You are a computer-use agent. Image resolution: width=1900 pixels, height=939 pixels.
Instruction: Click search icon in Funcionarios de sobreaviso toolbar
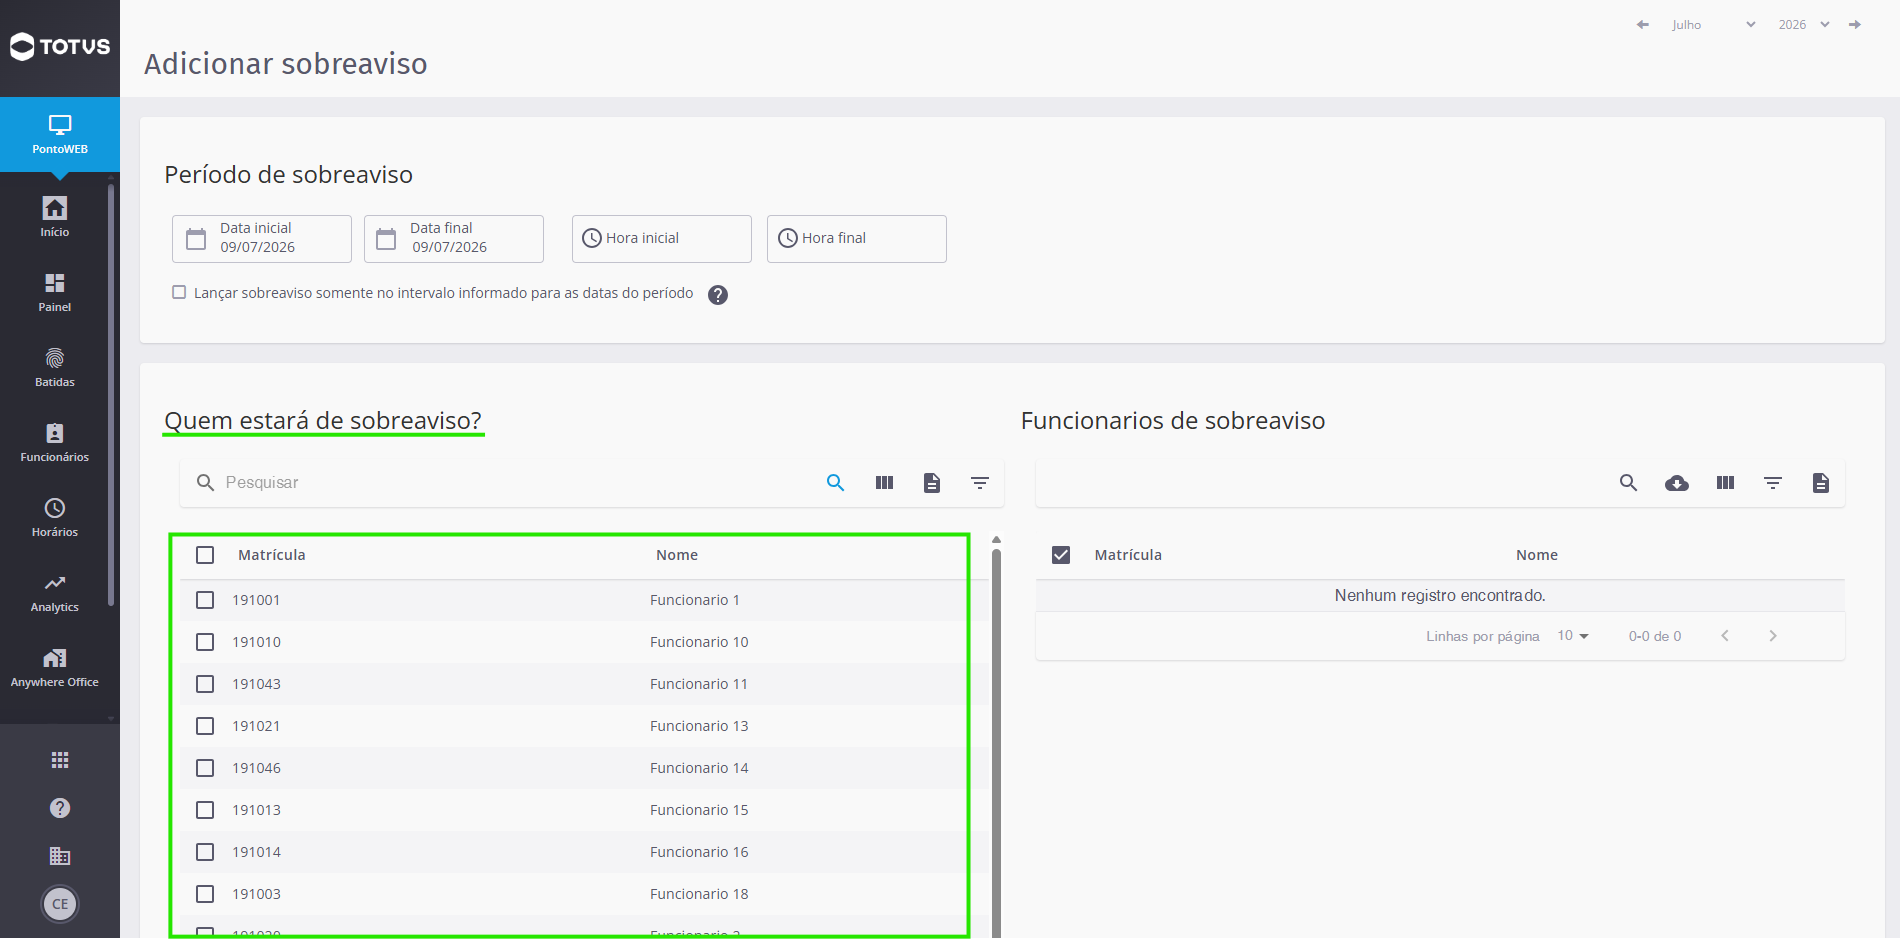point(1629,483)
